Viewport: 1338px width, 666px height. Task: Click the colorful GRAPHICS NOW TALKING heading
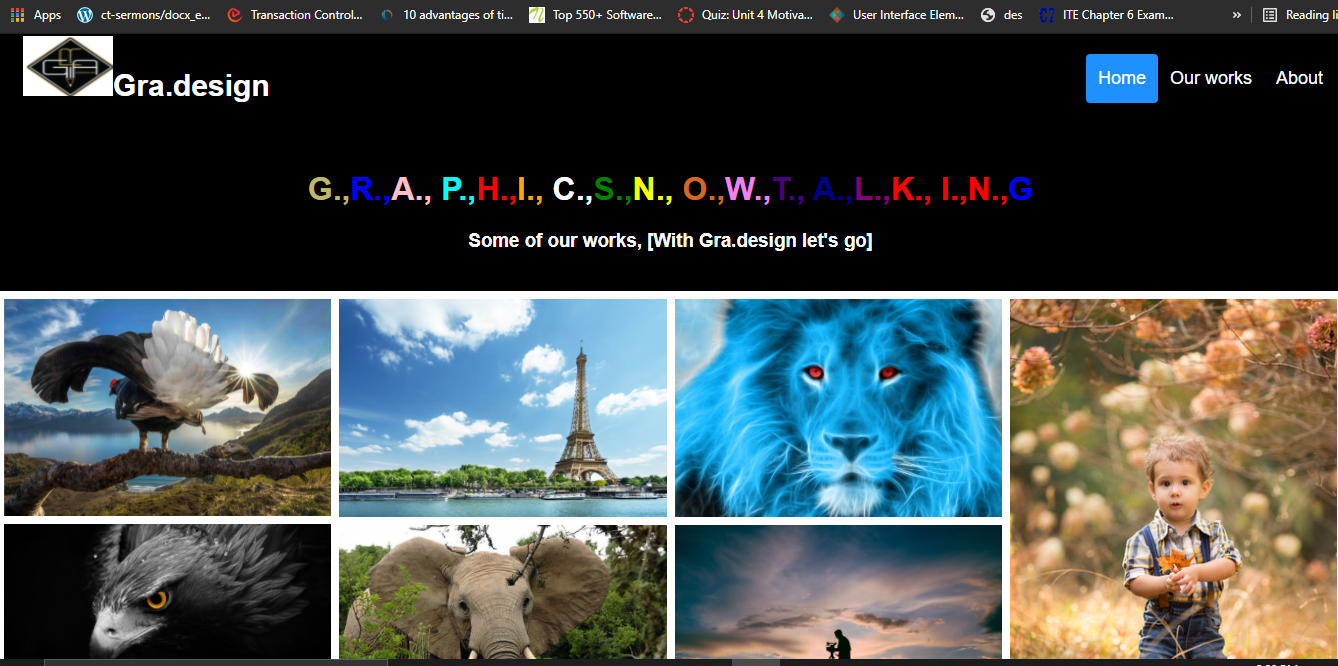[670, 189]
